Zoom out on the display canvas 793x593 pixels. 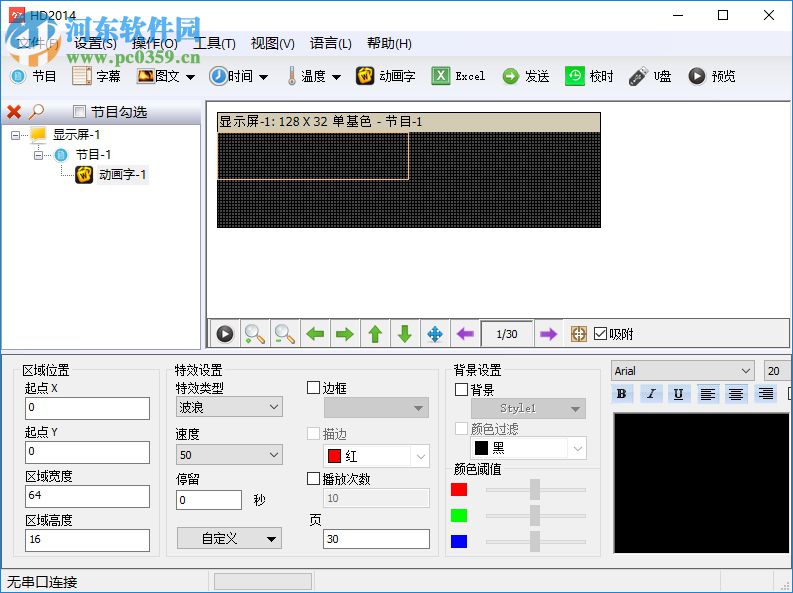(285, 334)
